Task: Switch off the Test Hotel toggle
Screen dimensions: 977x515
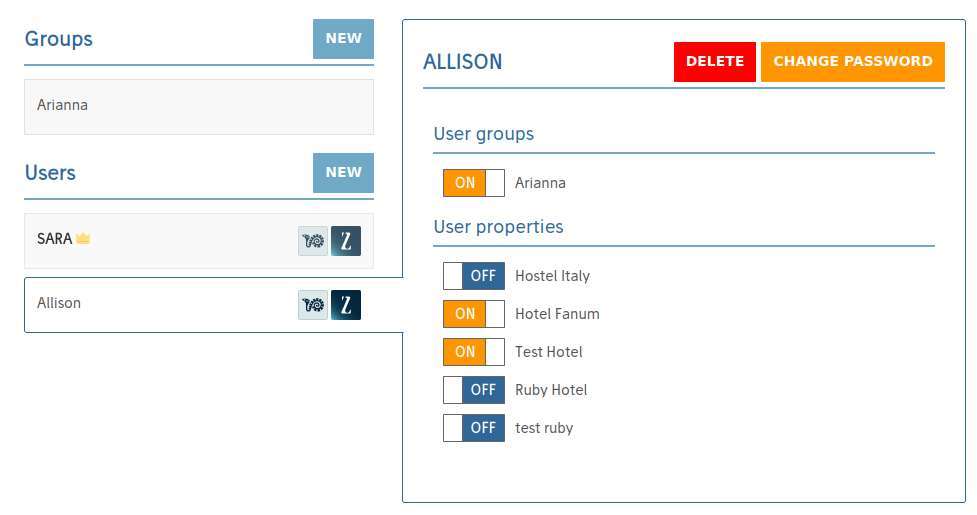Action: [x=474, y=352]
